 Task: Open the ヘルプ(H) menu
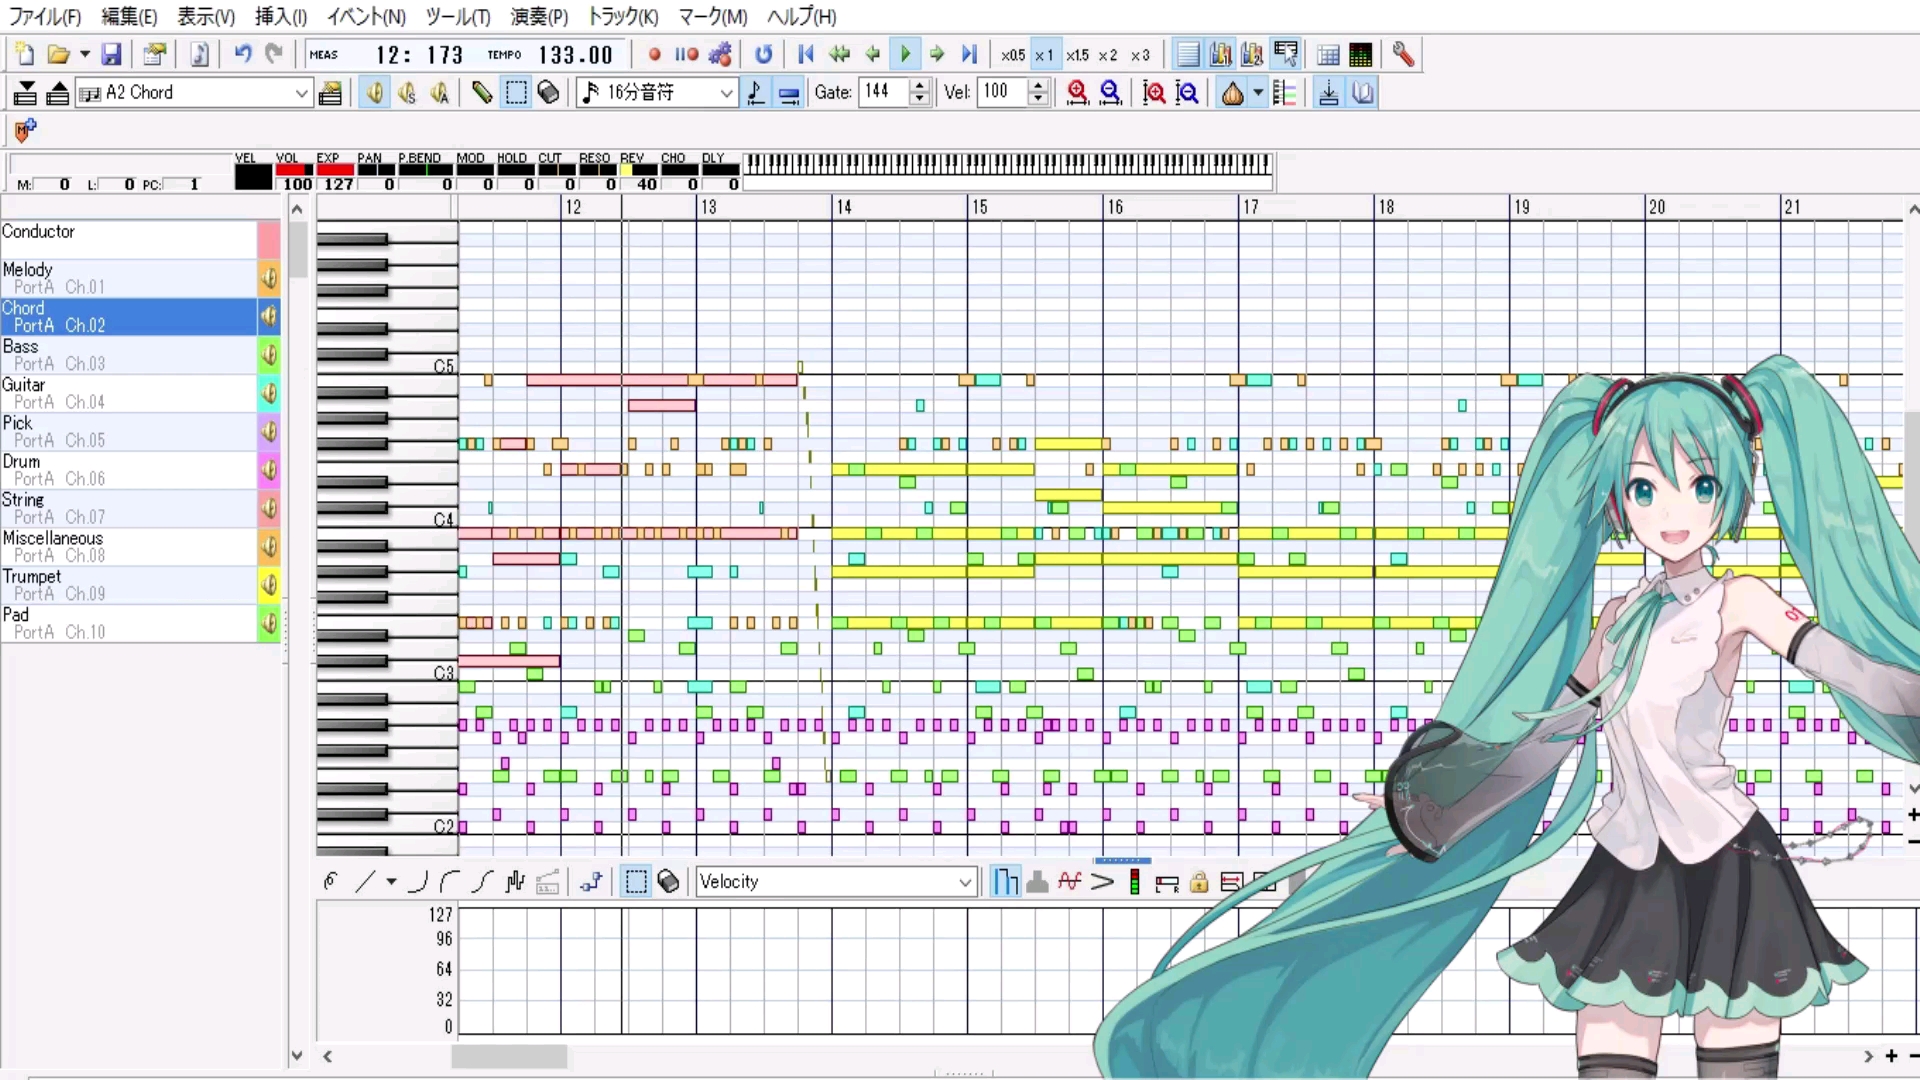tap(801, 17)
